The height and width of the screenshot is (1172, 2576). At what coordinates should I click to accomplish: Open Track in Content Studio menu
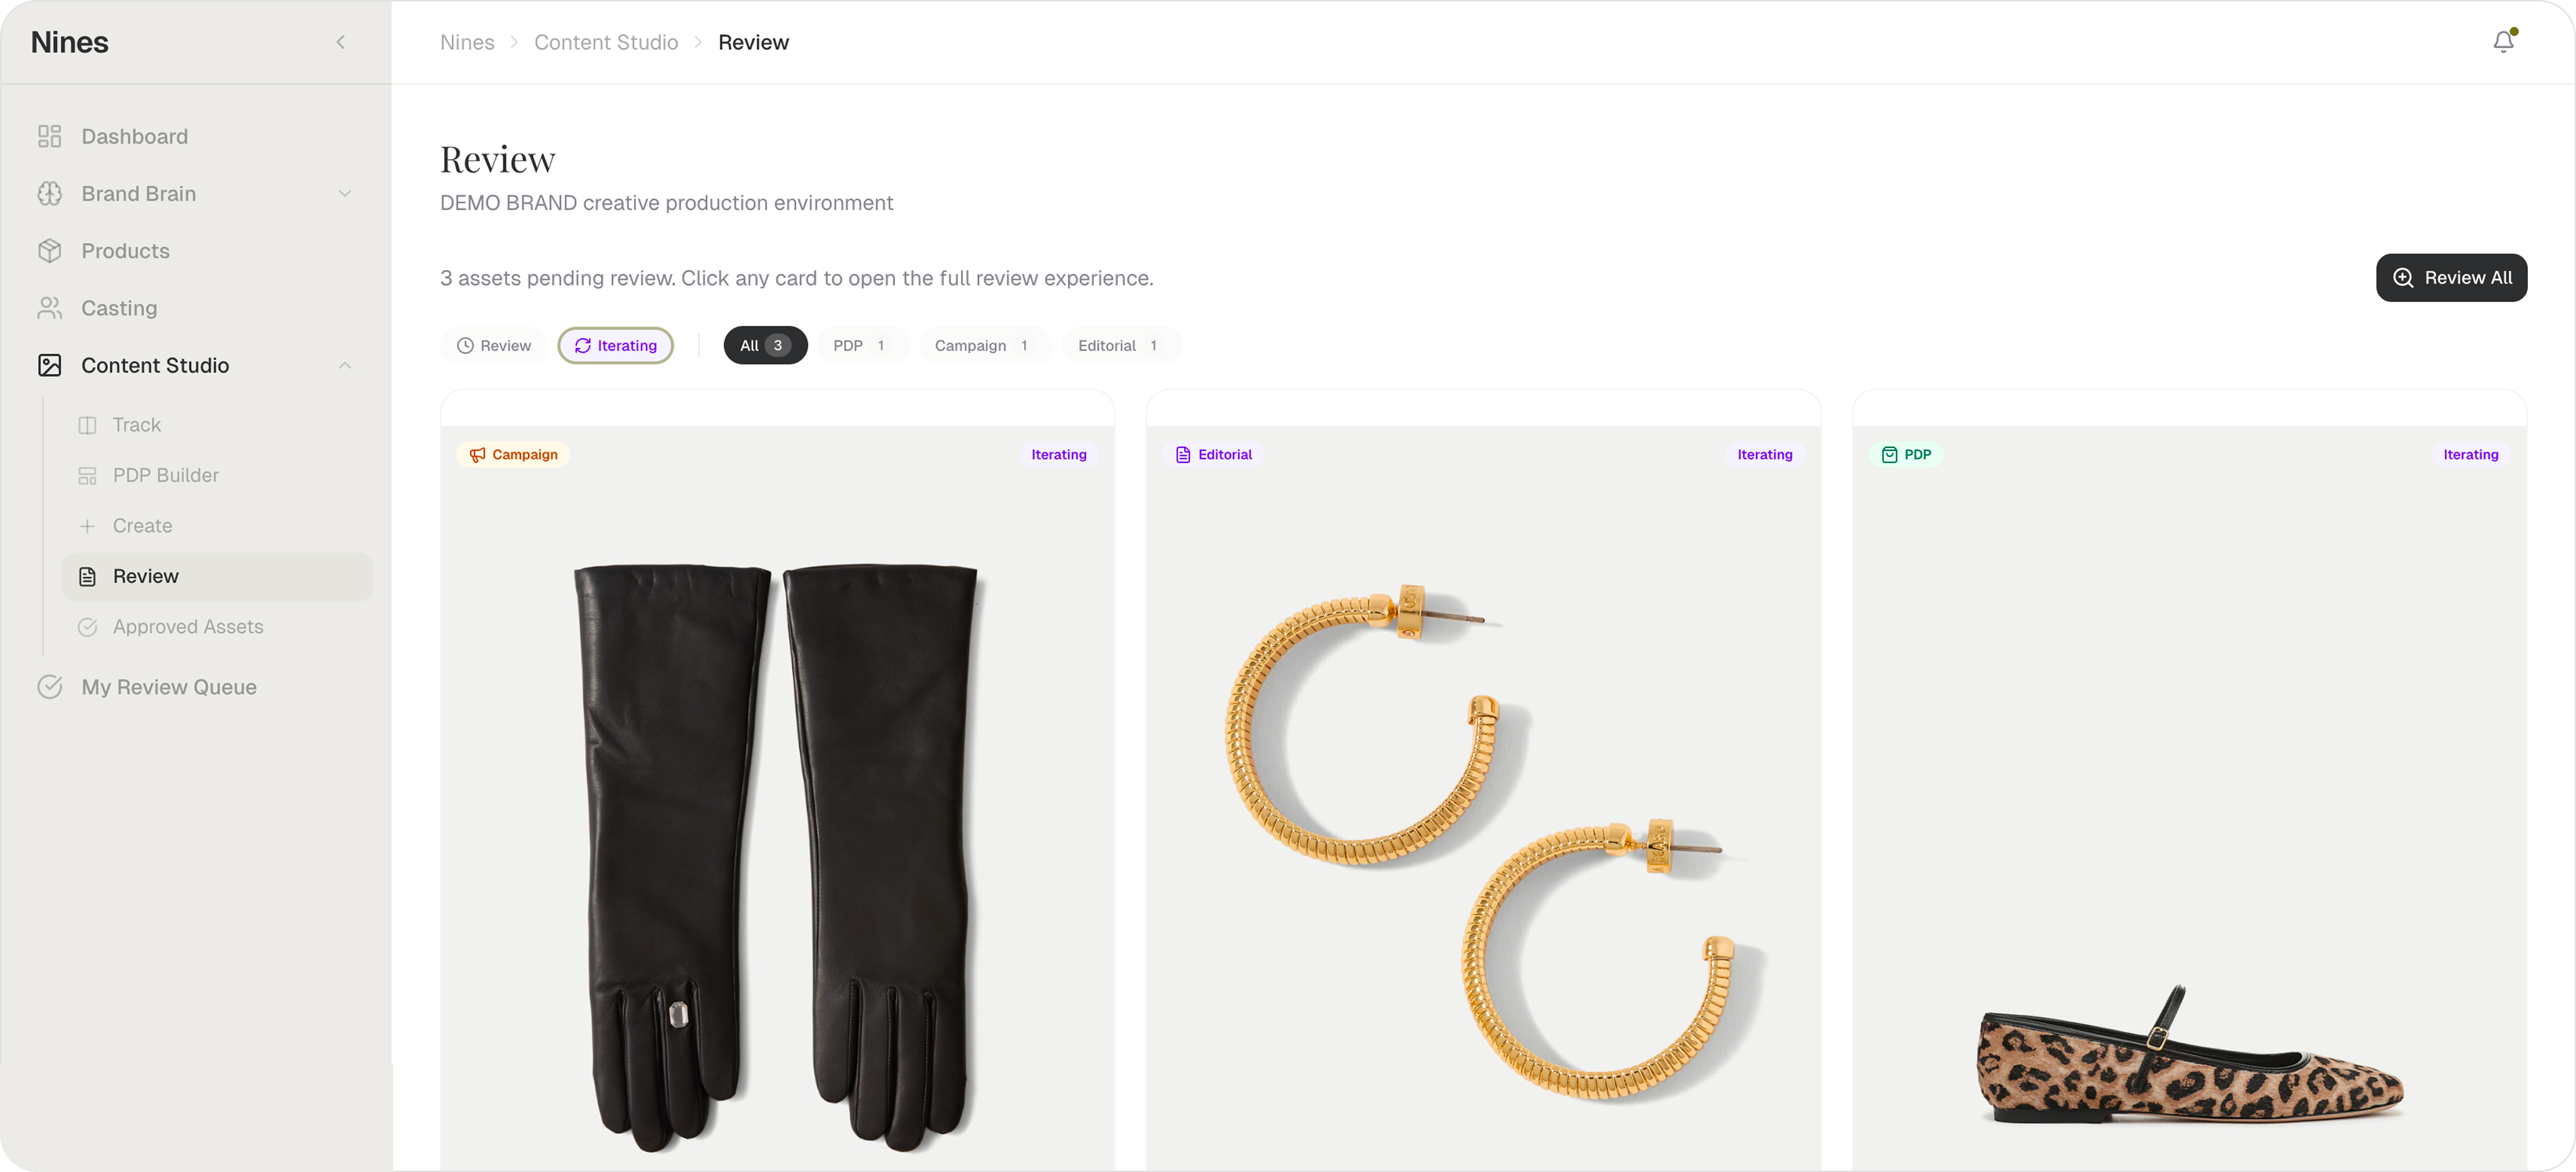click(137, 425)
